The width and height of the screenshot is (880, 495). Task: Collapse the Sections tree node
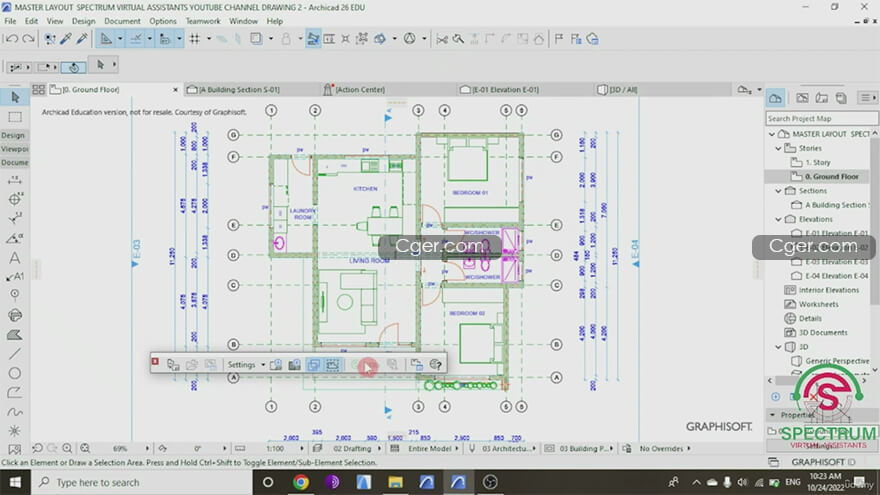tap(778, 191)
